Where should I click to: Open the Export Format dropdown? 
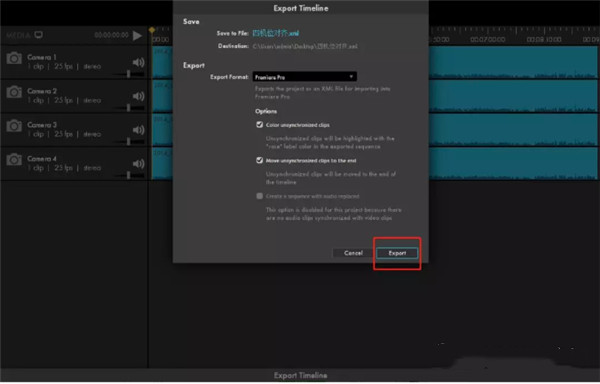(305, 77)
